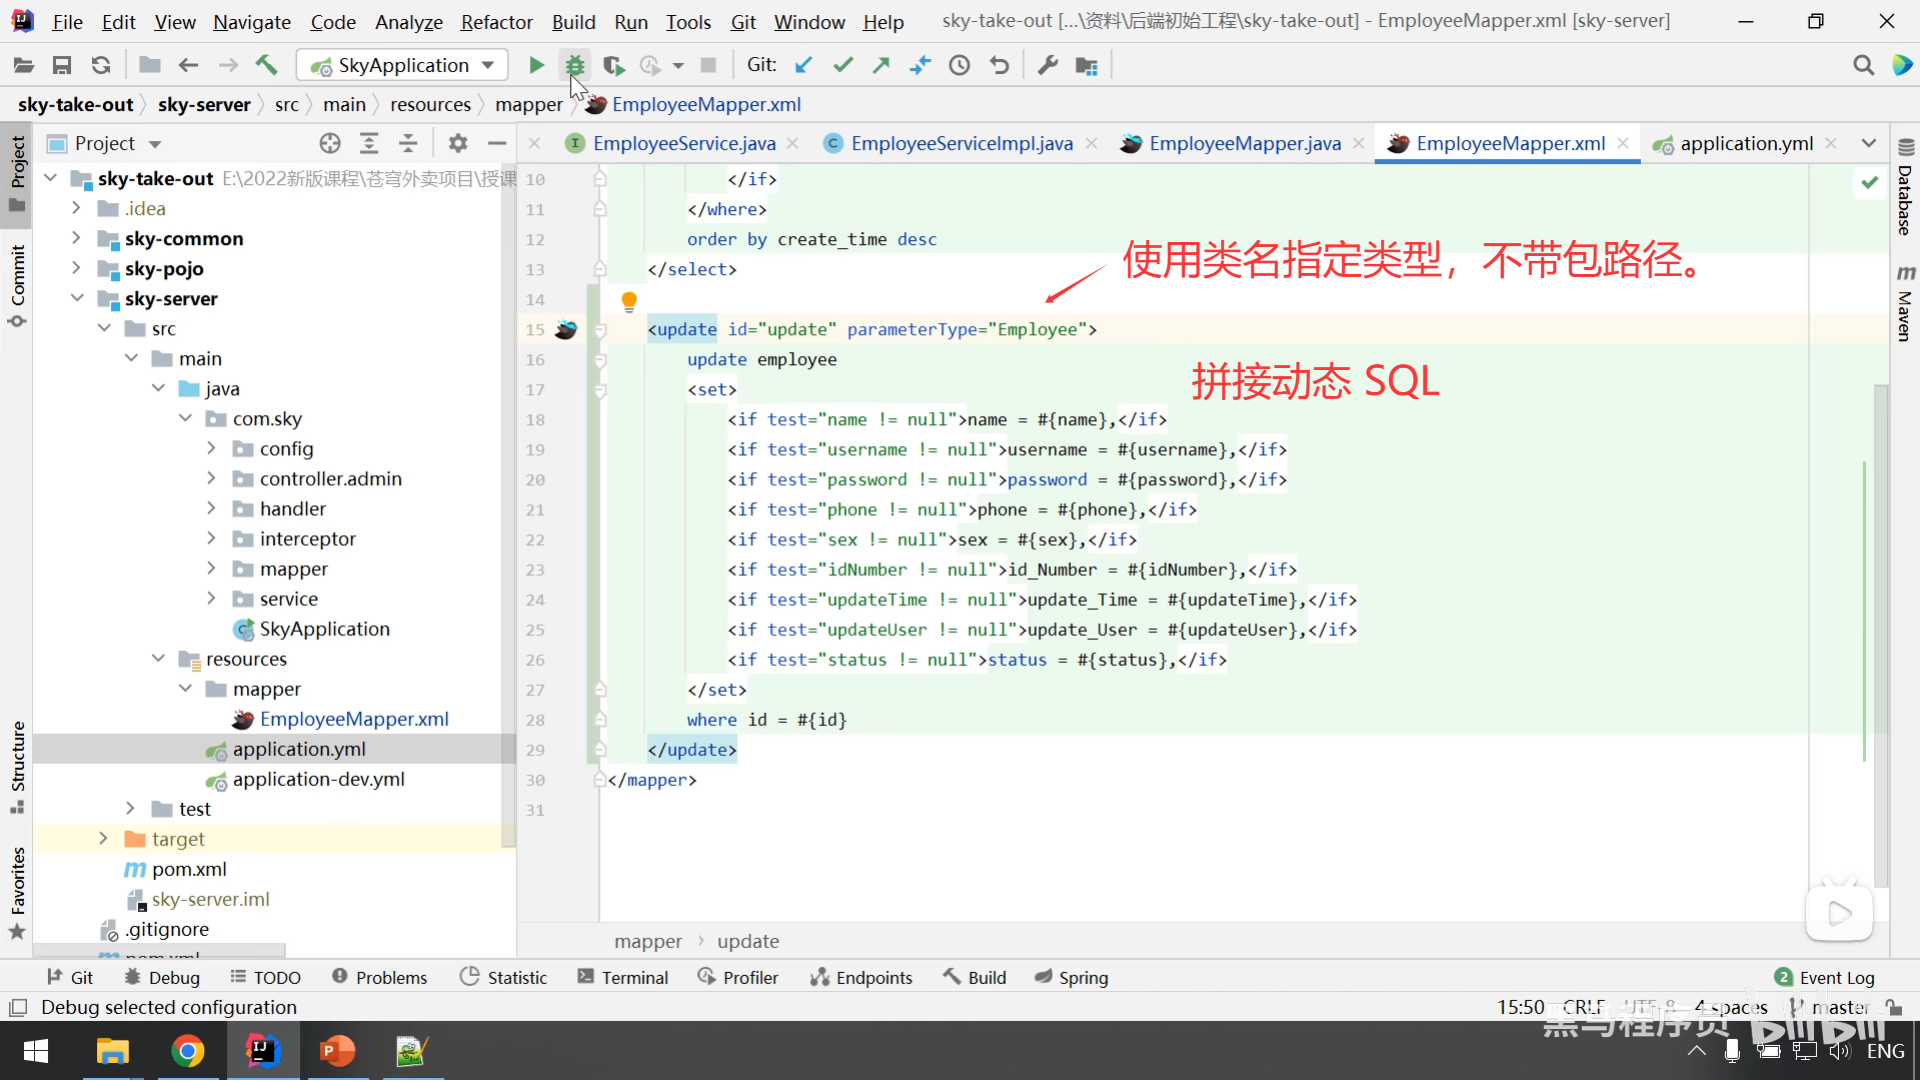Switch to EmployeeServiceImpl.java tab
This screenshot has width=1920, height=1080.
coord(961,143)
